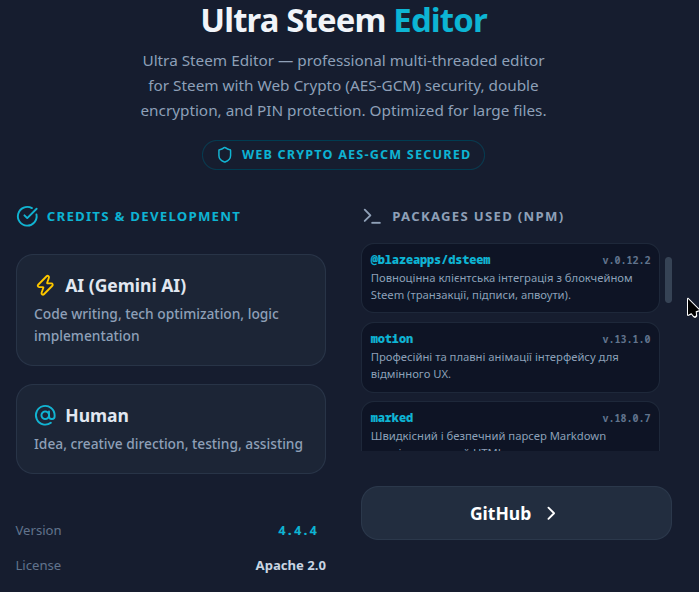The width and height of the screenshot is (699, 592).
Task: Click the Version label
Action: click(x=38, y=530)
